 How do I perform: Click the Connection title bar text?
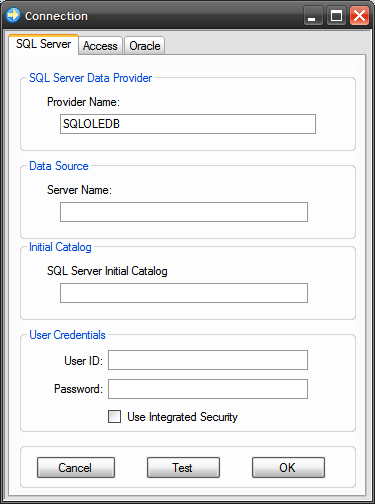click(x=56, y=16)
